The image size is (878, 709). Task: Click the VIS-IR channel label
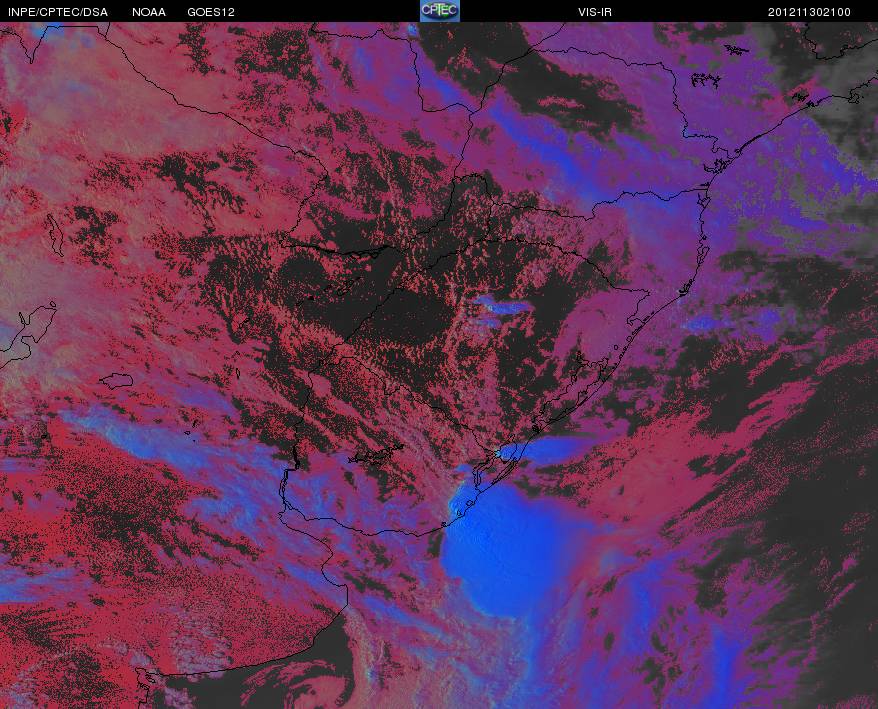595,12
